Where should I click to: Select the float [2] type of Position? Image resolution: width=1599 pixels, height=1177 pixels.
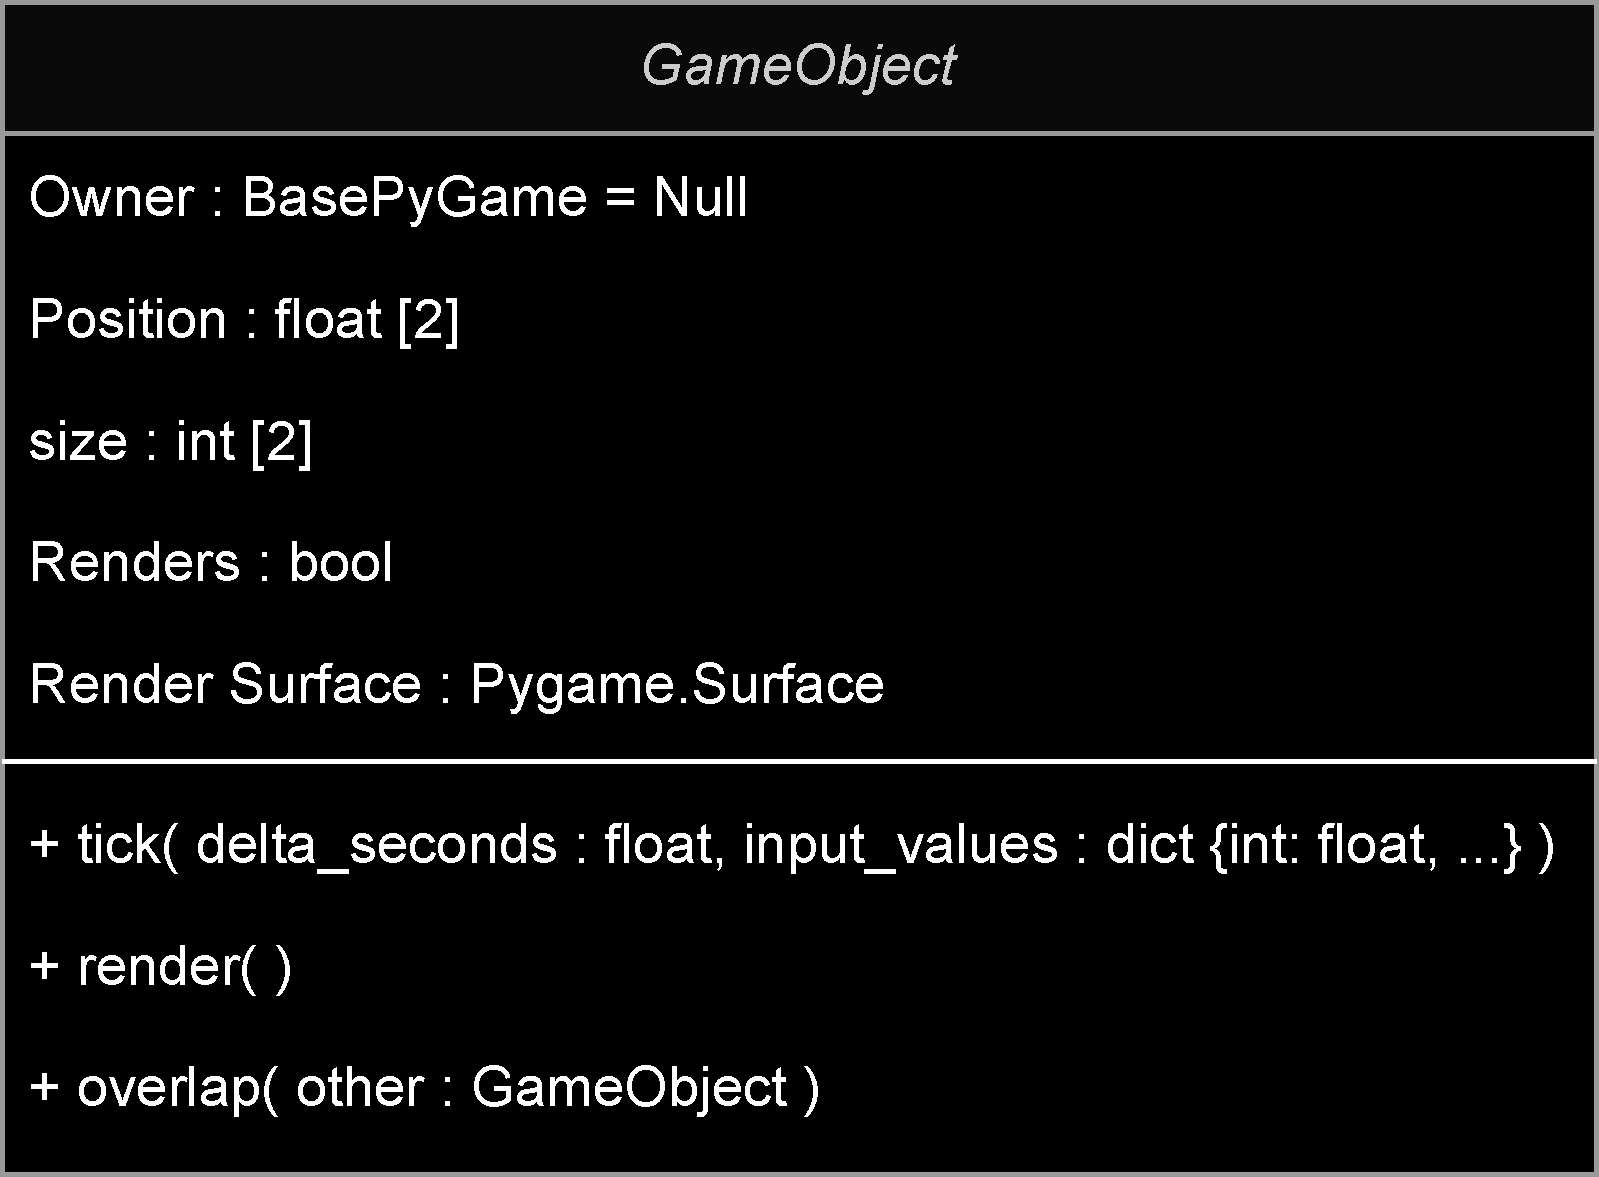click(x=366, y=320)
